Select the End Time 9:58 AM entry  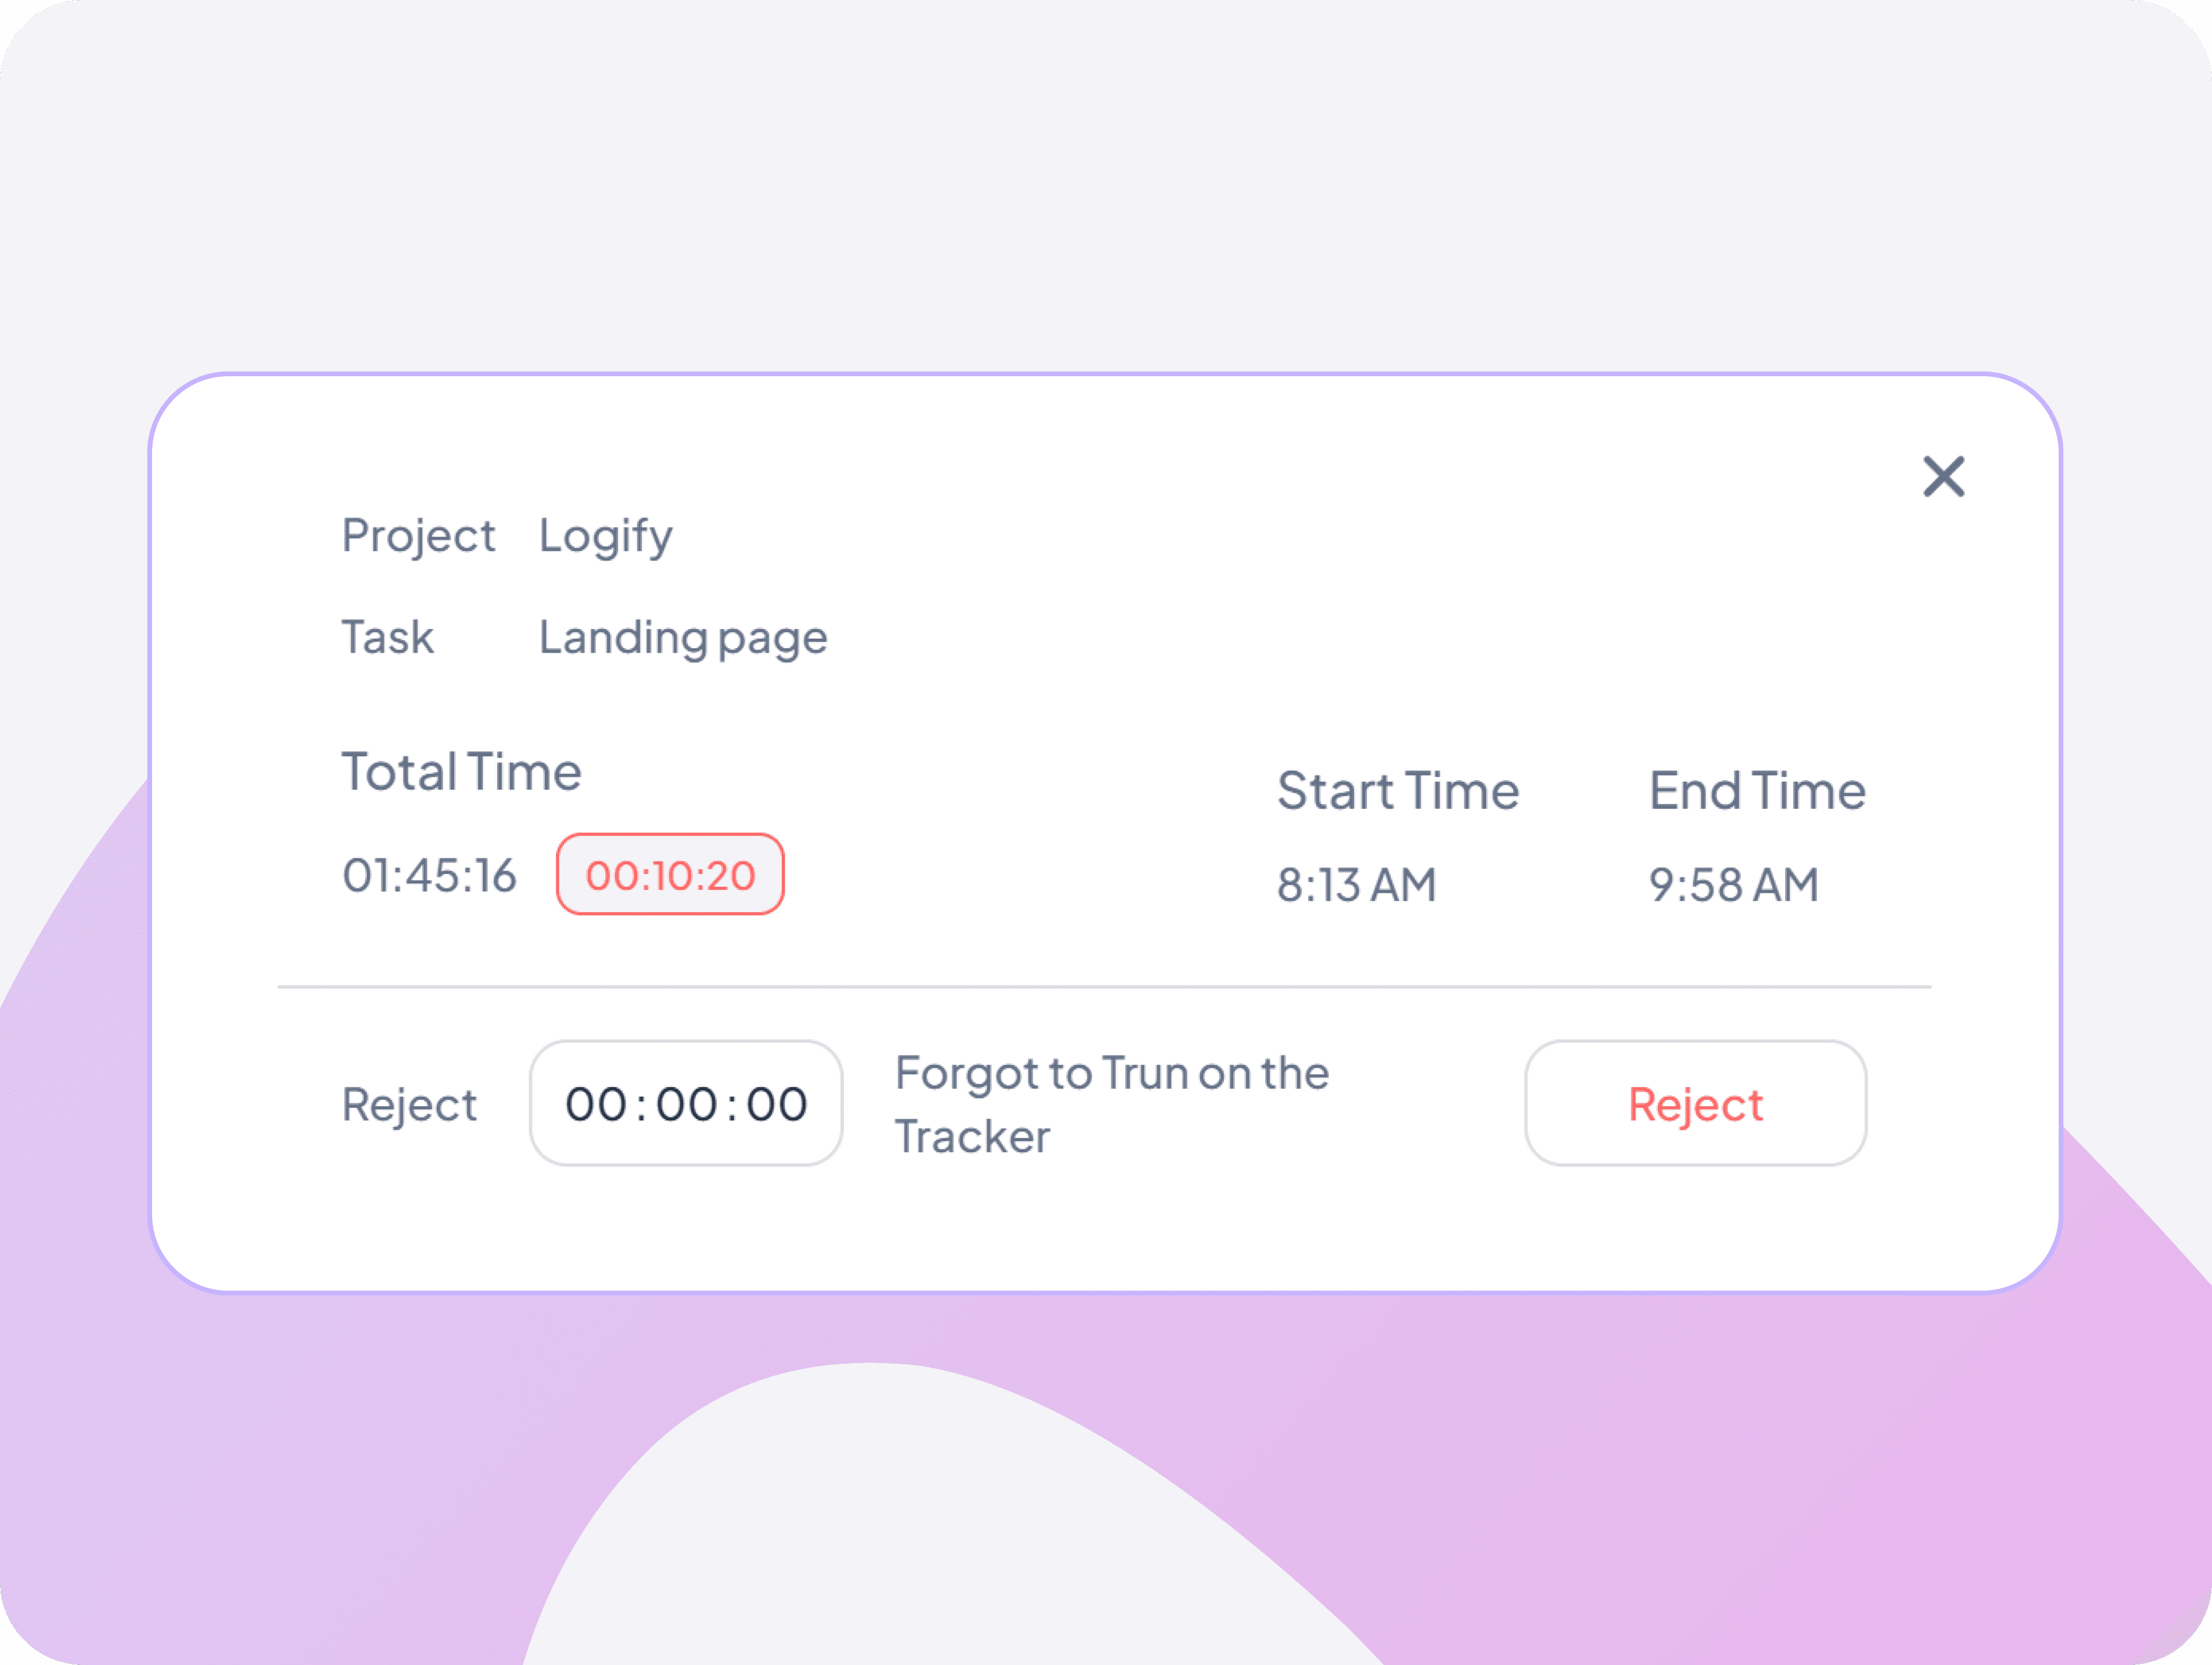pyautogui.click(x=1733, y=884)
